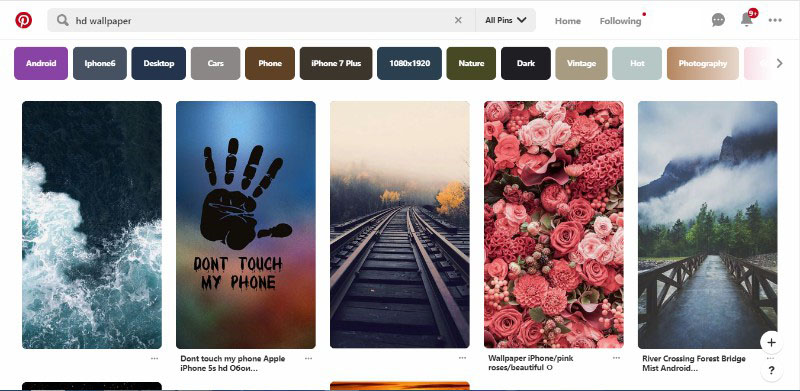800x391 pixels.
Task: Select the Phone category chip
Action: (270, 63)
